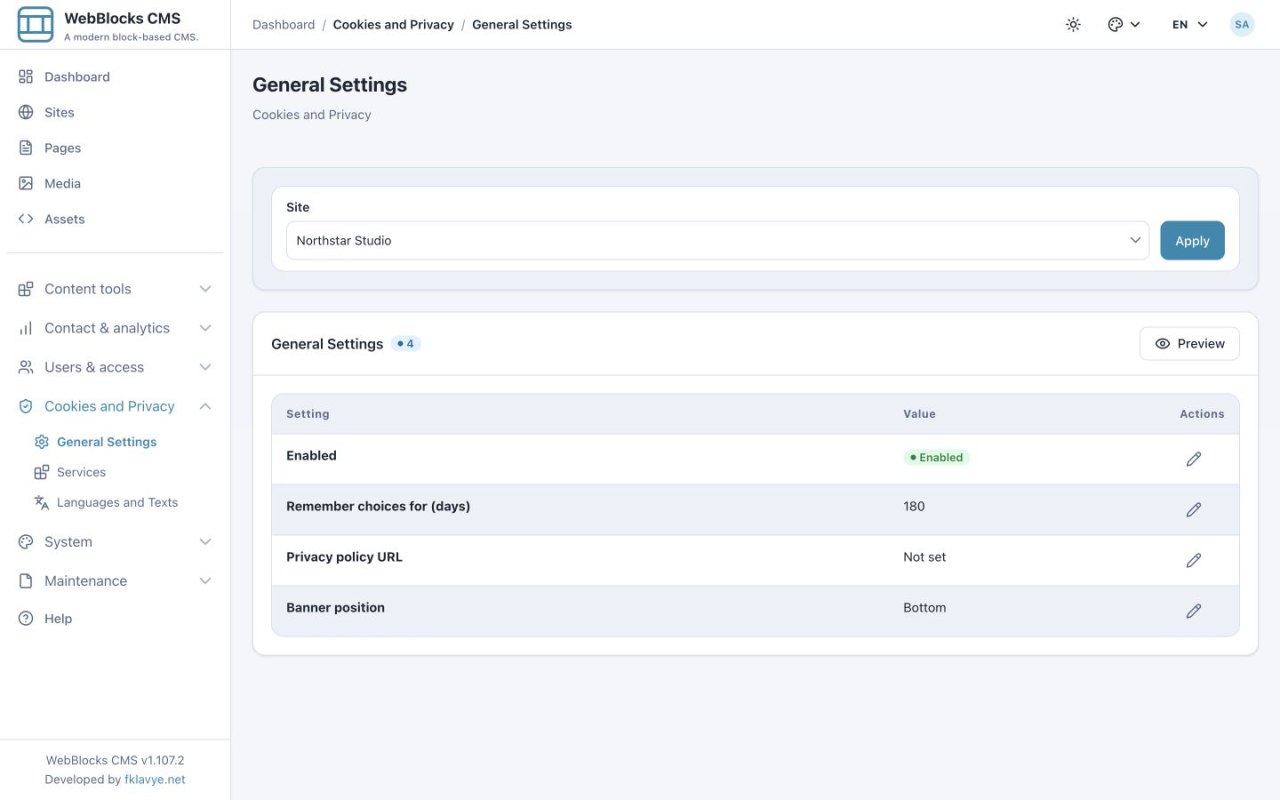Edit the Enabled setting pencil icon

[1193, 459]
